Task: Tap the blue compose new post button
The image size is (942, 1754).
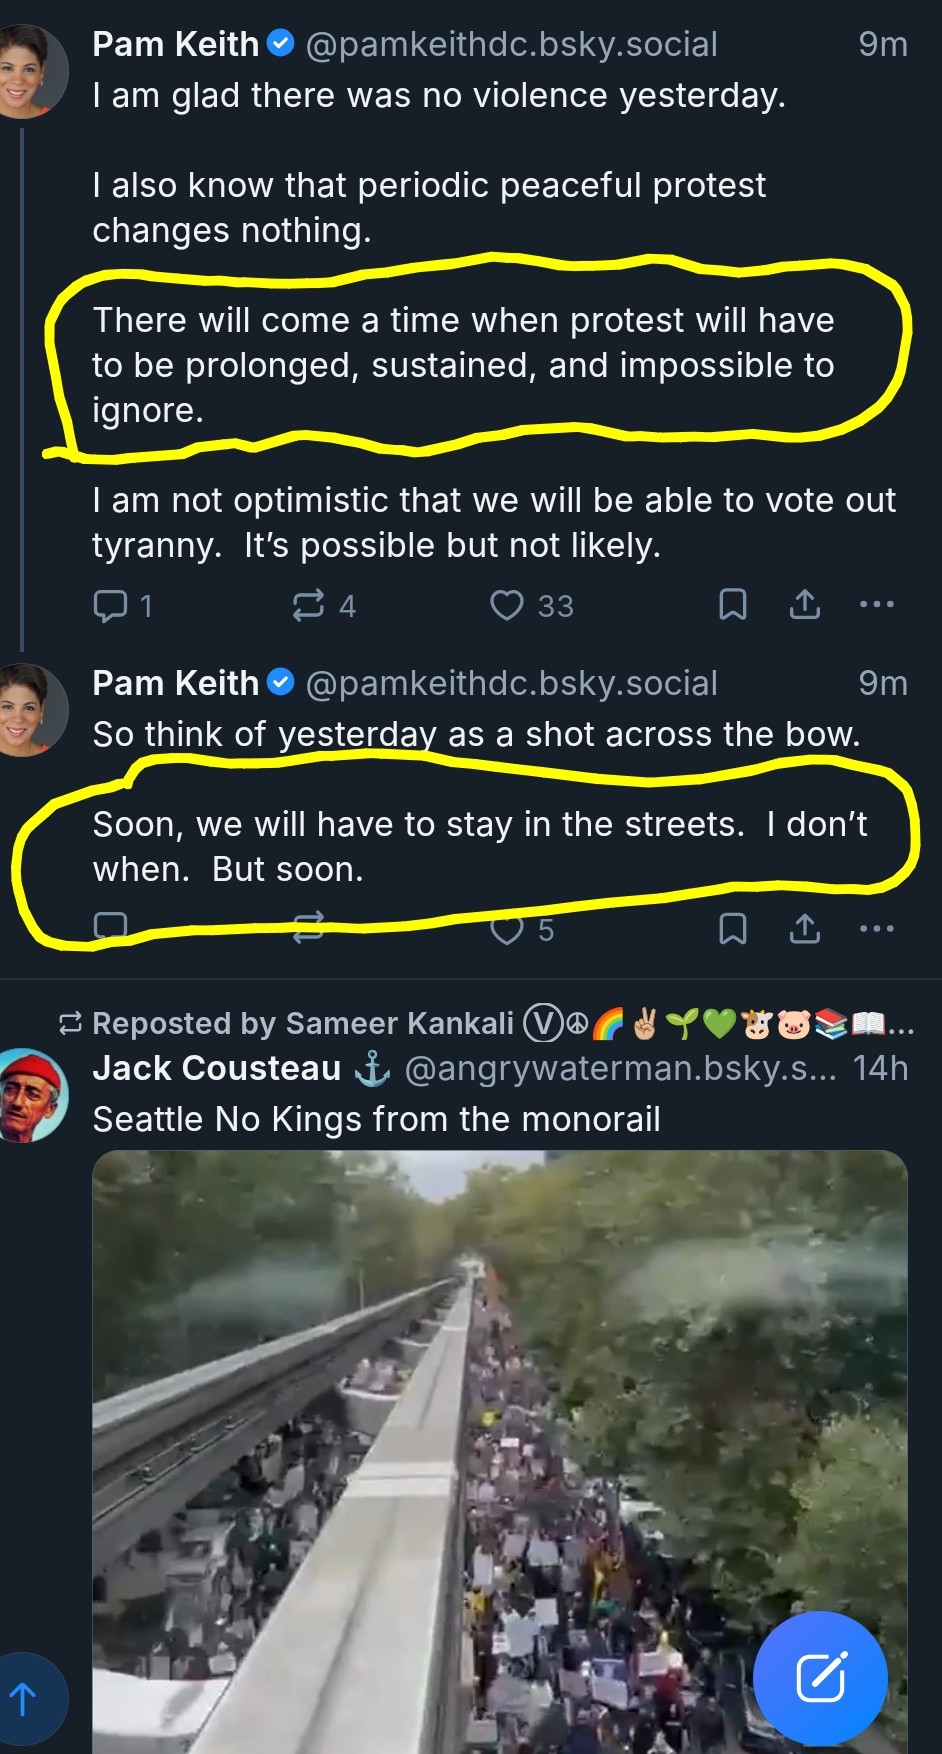Action: point(820,1678)
